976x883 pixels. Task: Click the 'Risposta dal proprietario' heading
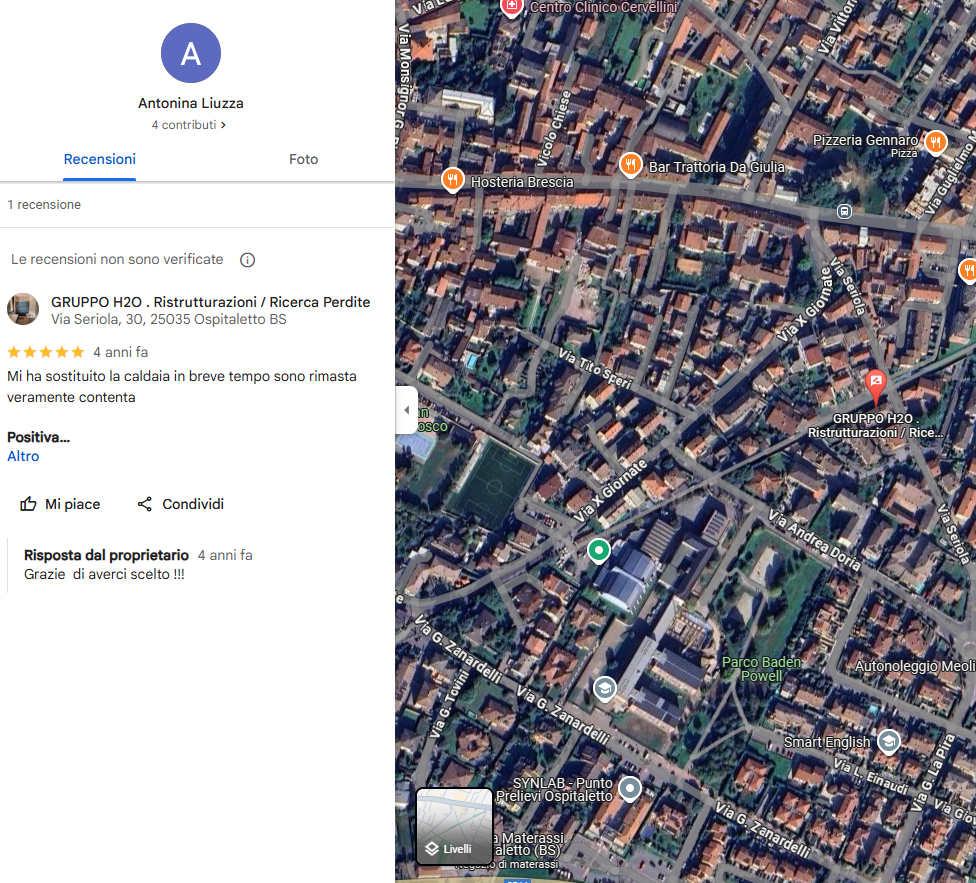click(x=106, y=555)
